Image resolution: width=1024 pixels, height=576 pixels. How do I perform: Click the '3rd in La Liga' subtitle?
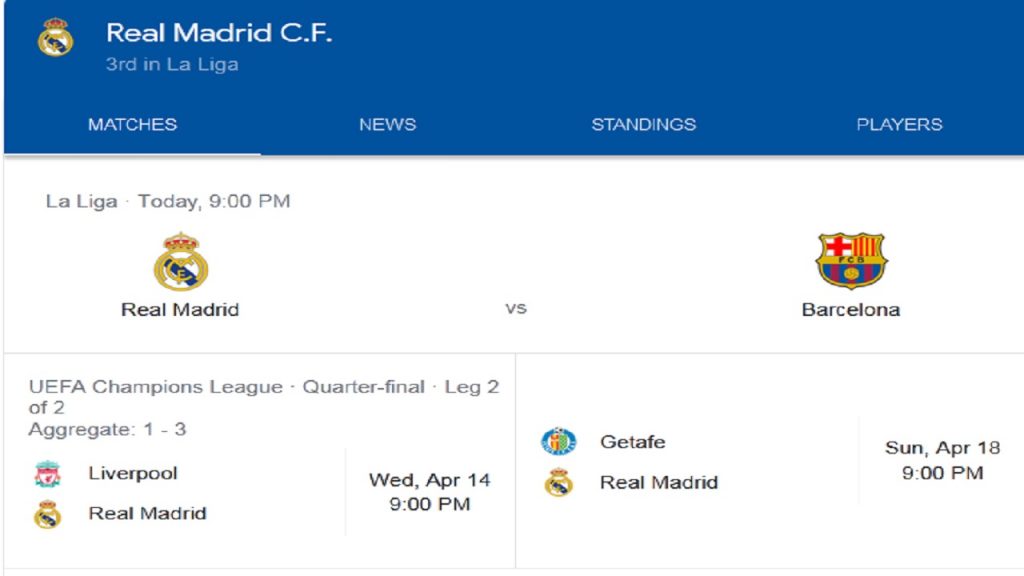(x=172, y=65)
